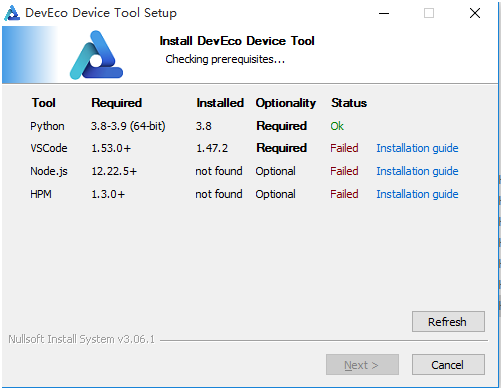Click the Status column header
This screenshot has height=390, width=503.
coord(349,103)
